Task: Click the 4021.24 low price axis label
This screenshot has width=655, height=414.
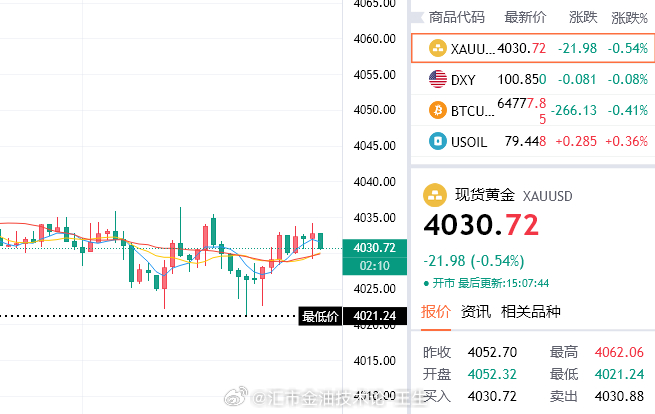Action: (375, 316)
